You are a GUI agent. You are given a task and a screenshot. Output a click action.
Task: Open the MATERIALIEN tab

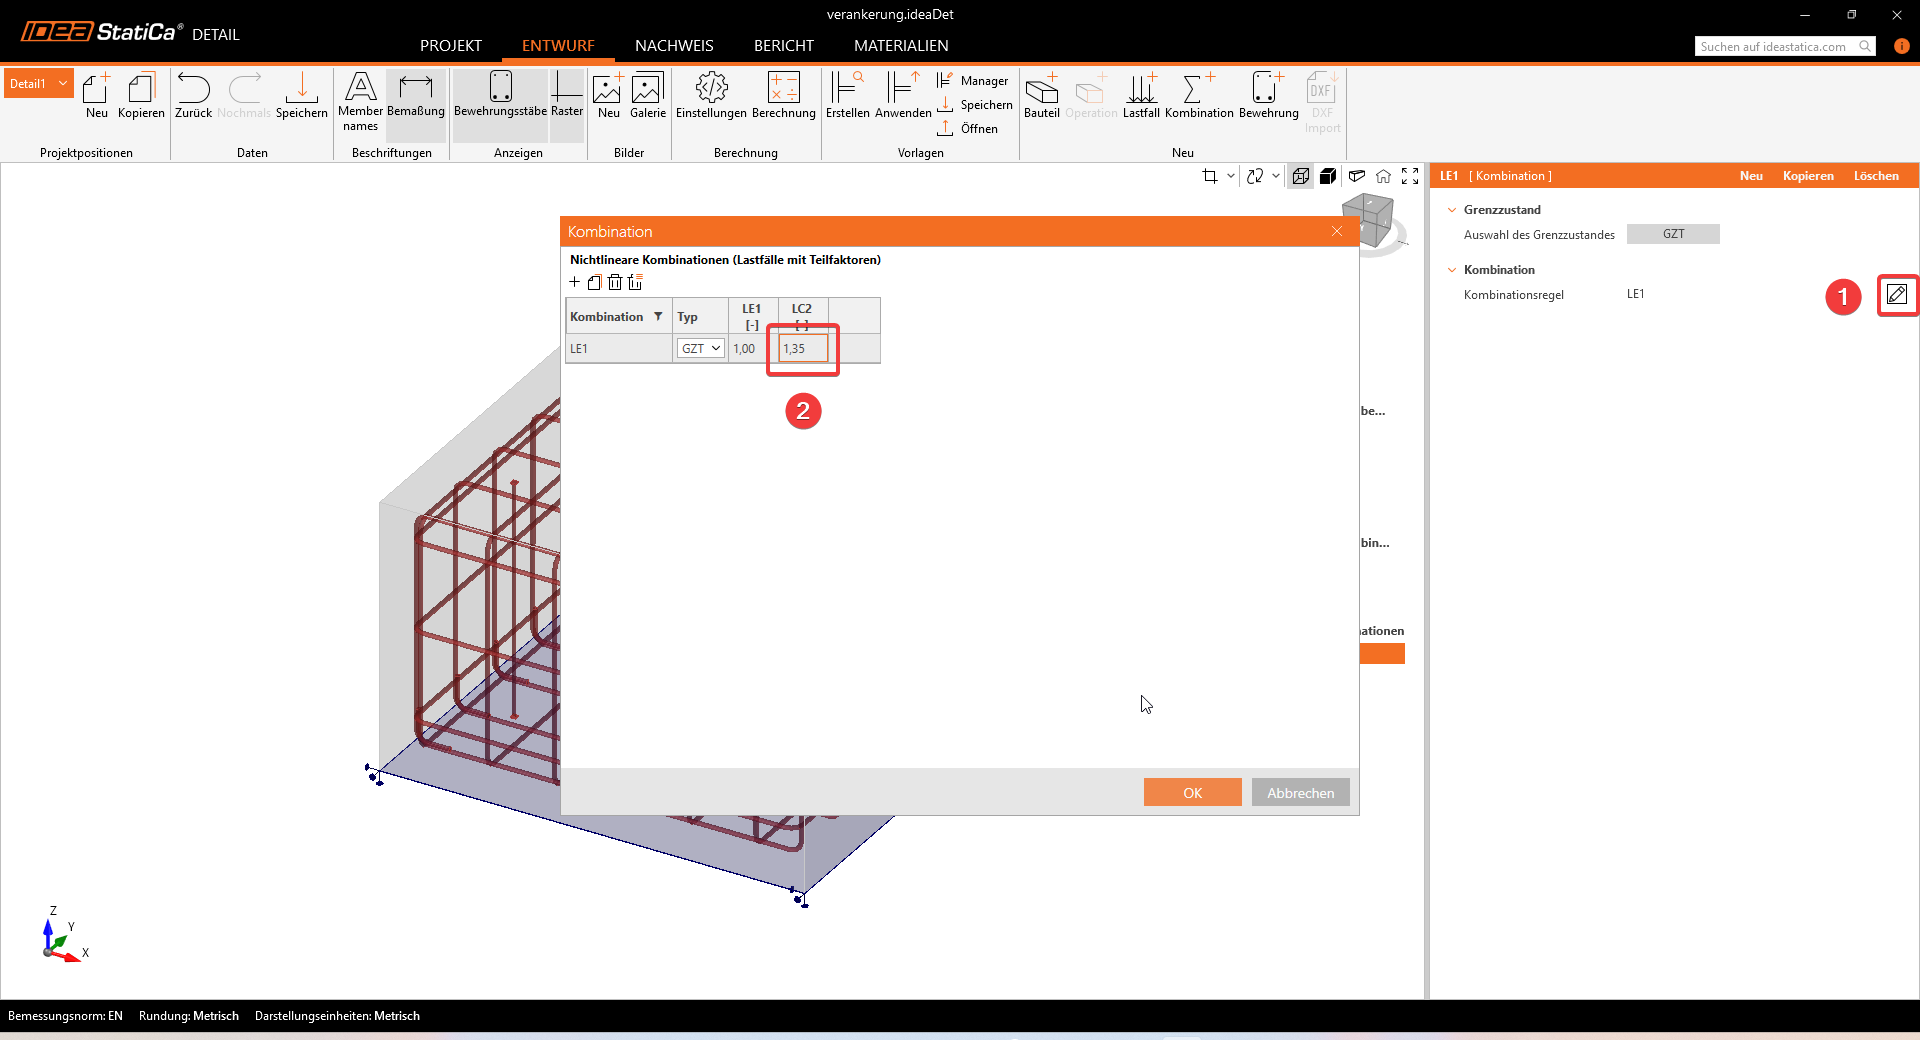point(901,46)
